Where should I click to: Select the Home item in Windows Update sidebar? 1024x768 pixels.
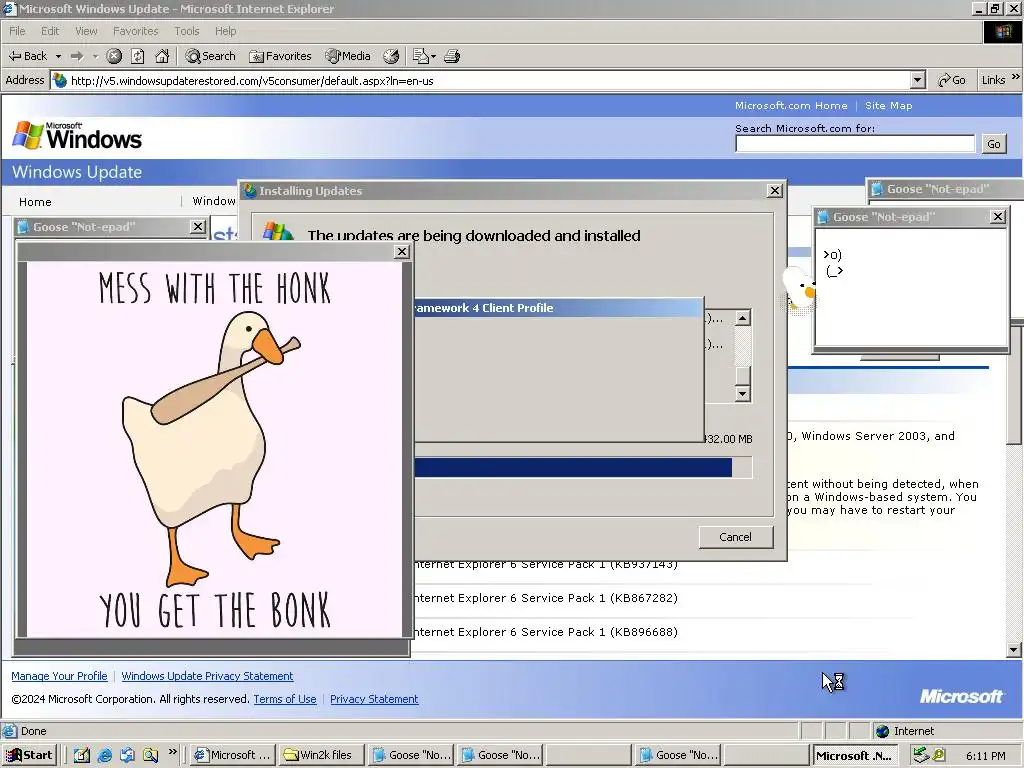coord(35,202)
